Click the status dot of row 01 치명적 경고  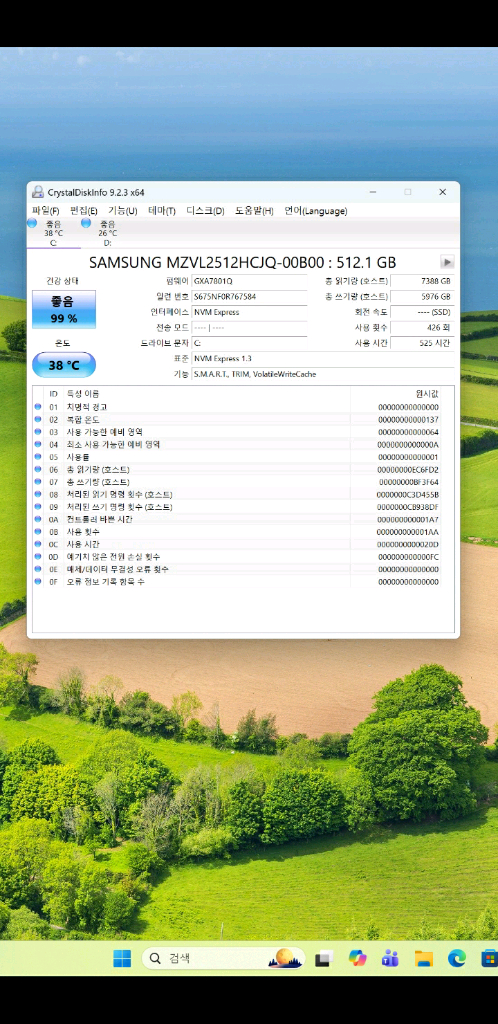pyautogui.click(x=38, y=407)
